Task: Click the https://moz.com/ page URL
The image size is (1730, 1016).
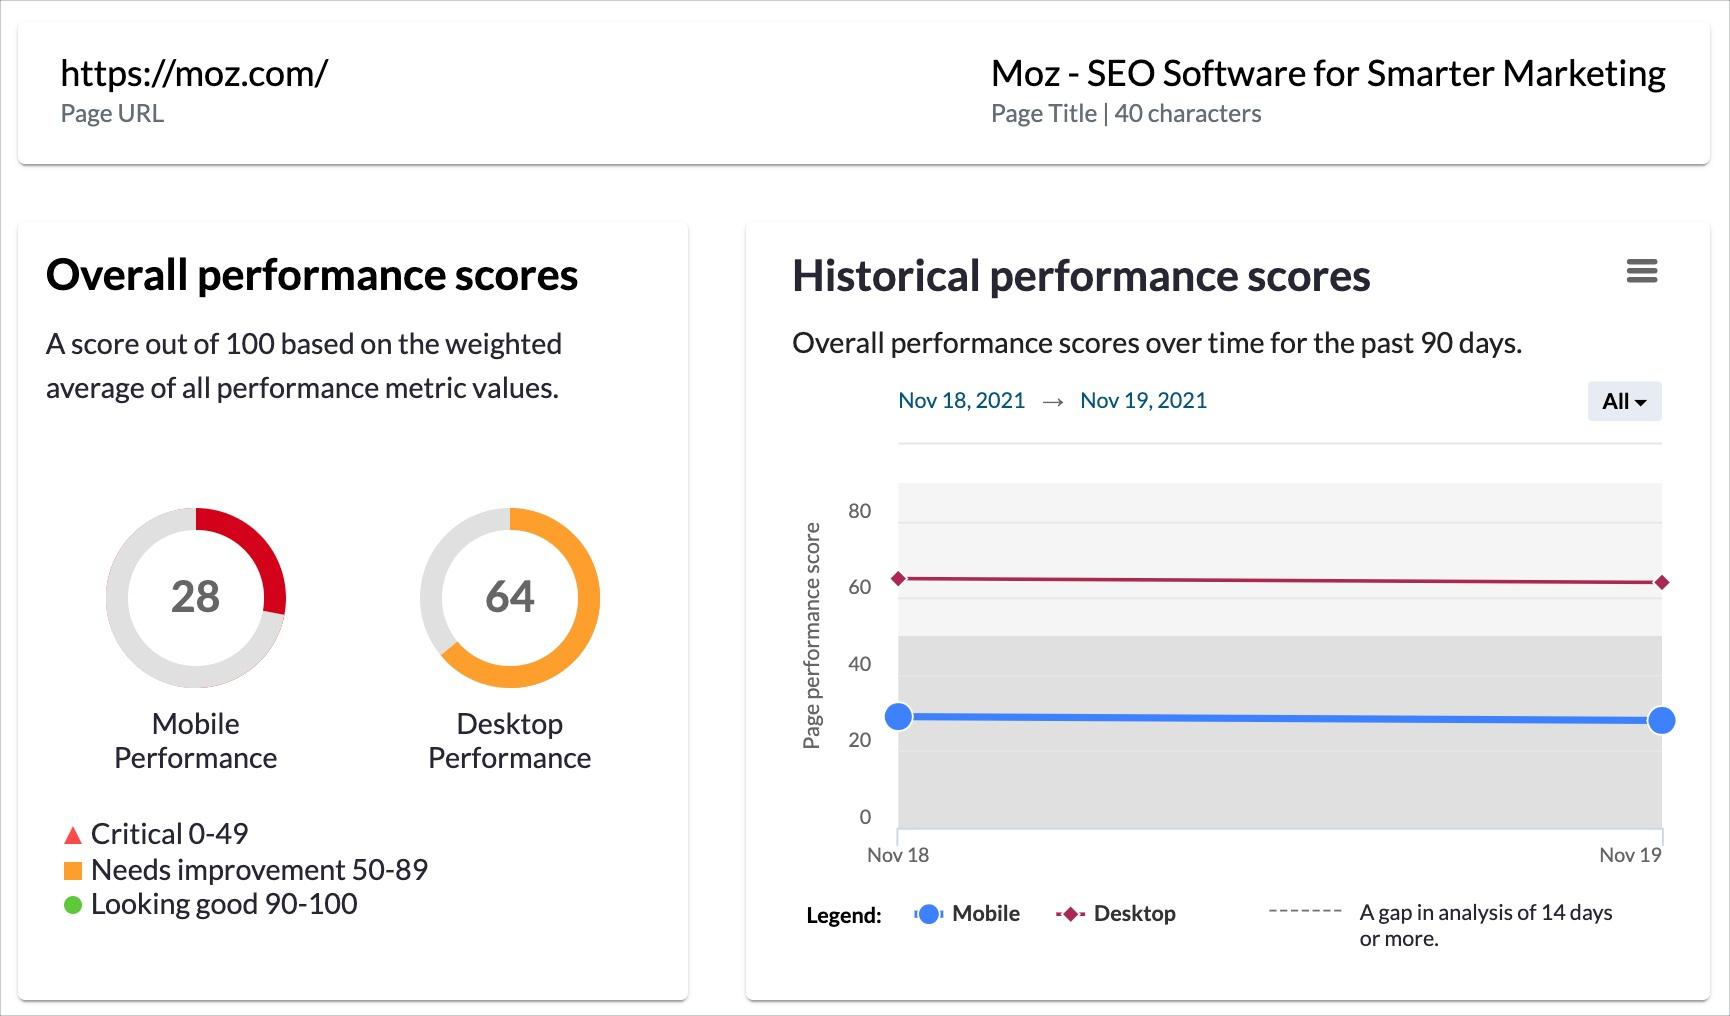Action: point(195,71)
